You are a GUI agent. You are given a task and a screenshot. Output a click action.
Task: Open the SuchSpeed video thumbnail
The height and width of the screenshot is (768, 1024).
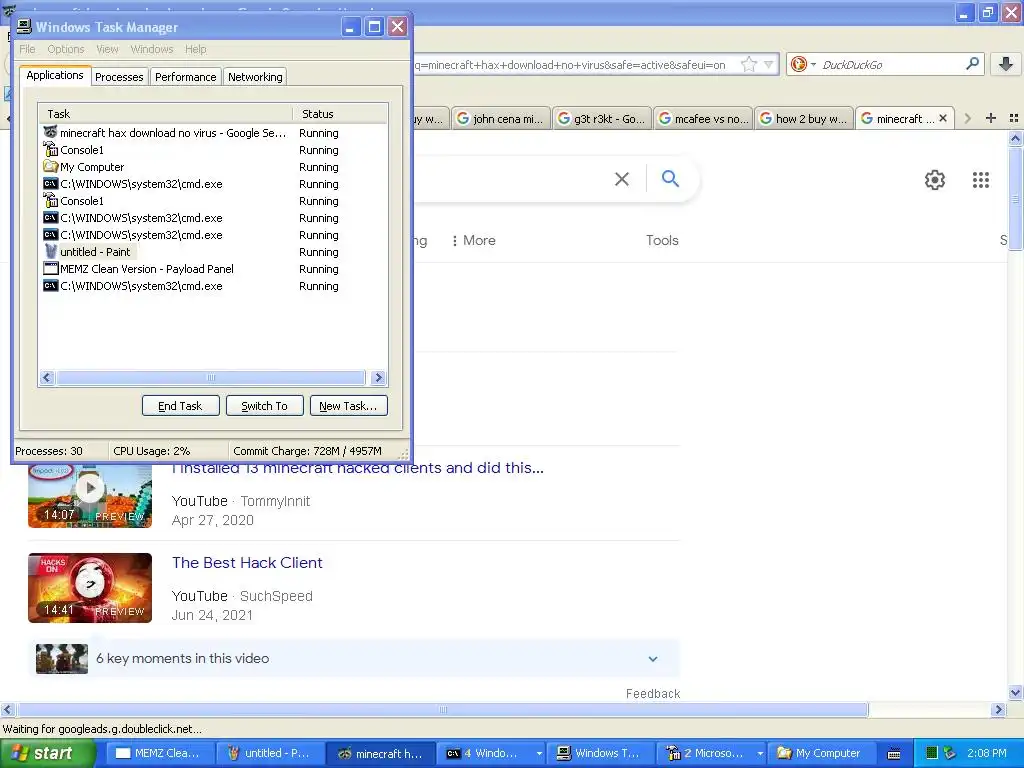tap(90, 588)
